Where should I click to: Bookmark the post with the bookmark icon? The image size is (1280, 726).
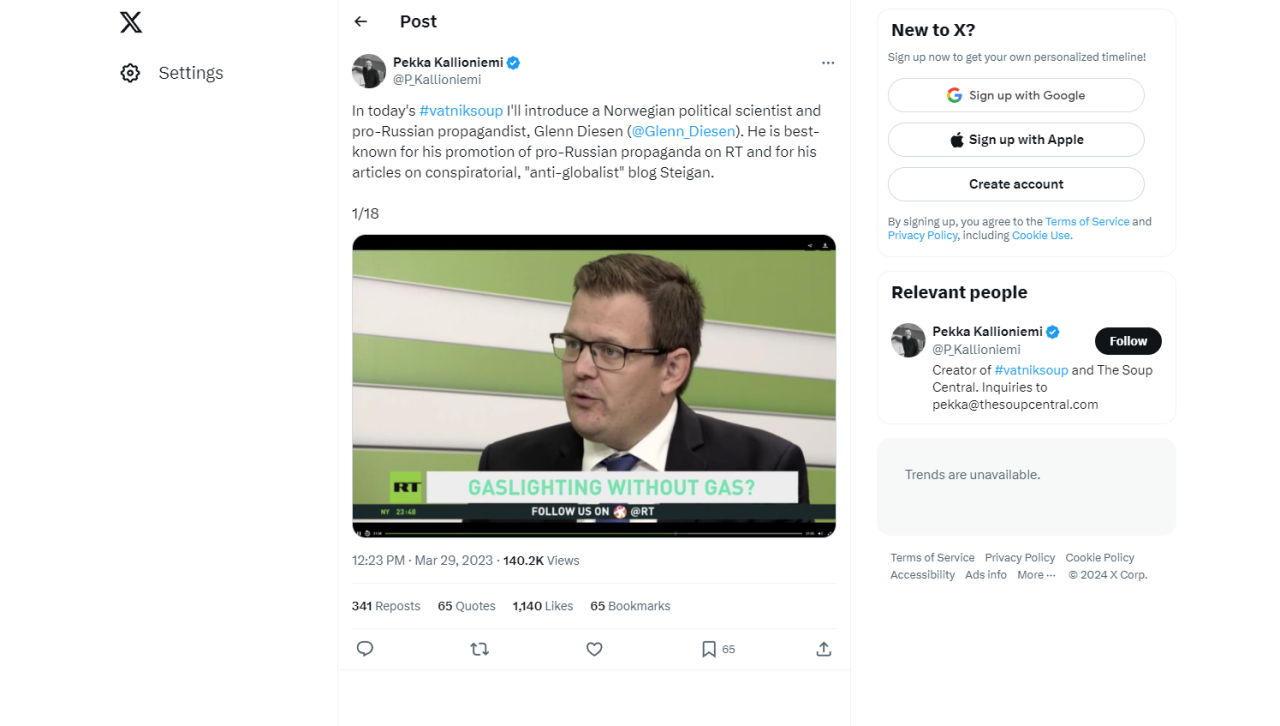pyautogui.click(x=709, y=649)
